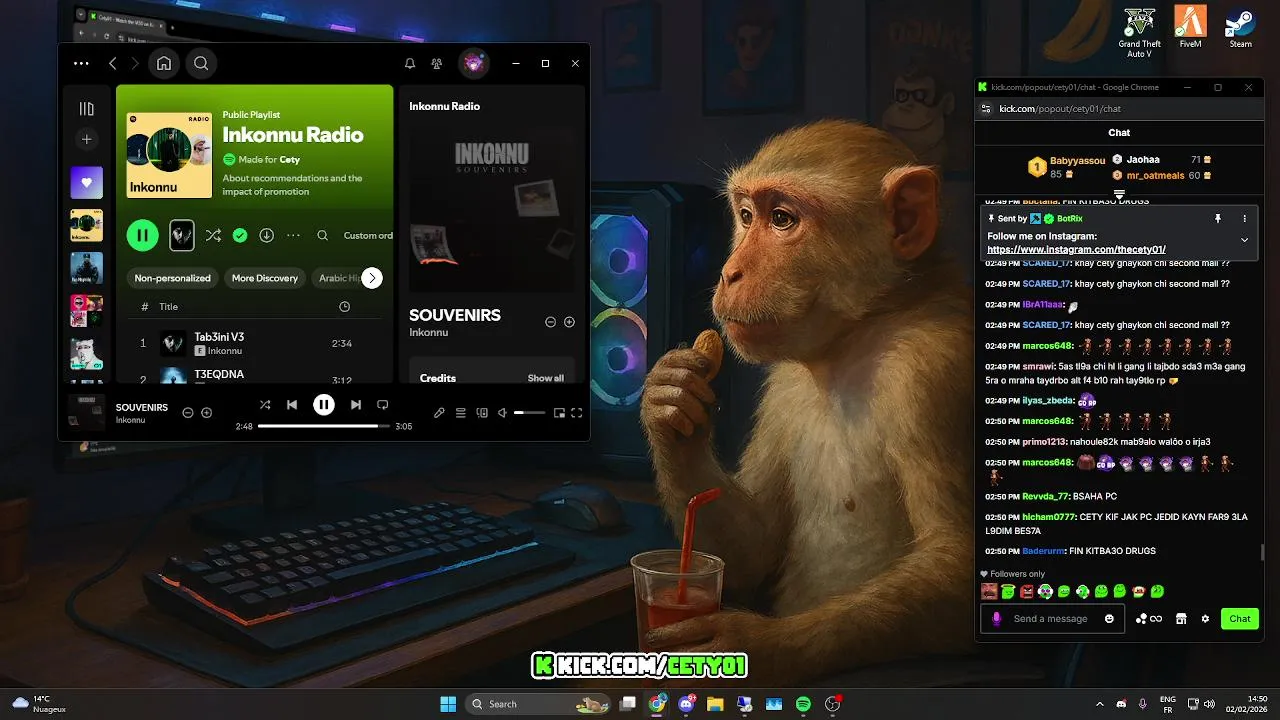Image resolution: width=1280 pixels, height=720 pixels.
Task: Pause playback in bottom player bar
Action: tap(324, 405)
